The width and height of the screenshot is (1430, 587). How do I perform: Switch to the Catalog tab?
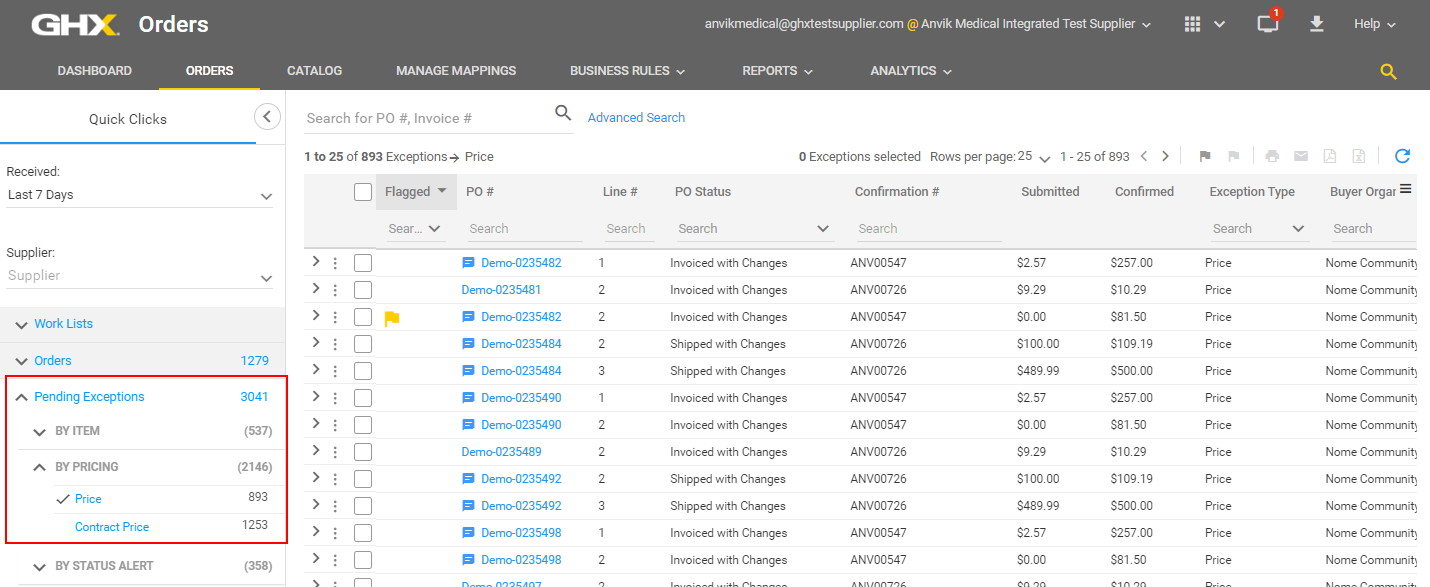point(314,71)
